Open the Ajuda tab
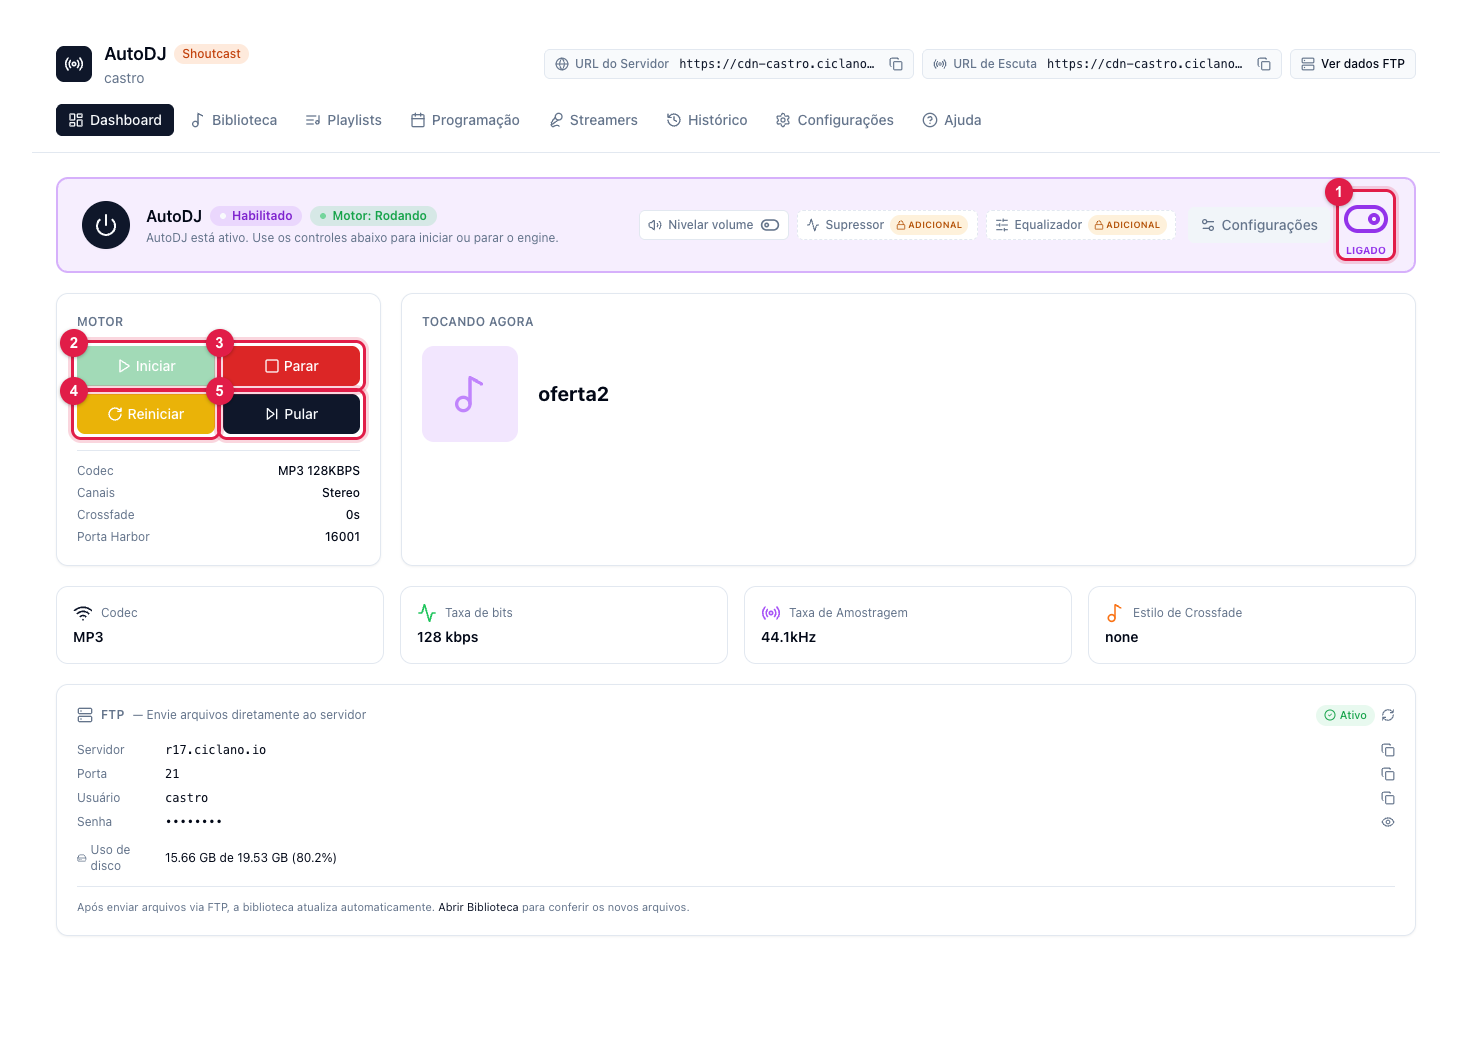 (x=952, y=120)
